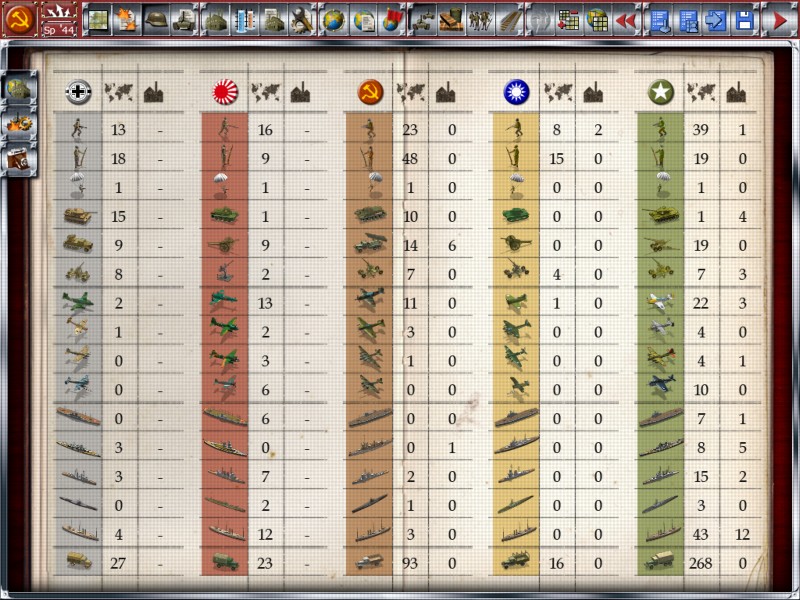
Task: Click the Japanese infantry count 16
Action: click(x=265, y=130)
